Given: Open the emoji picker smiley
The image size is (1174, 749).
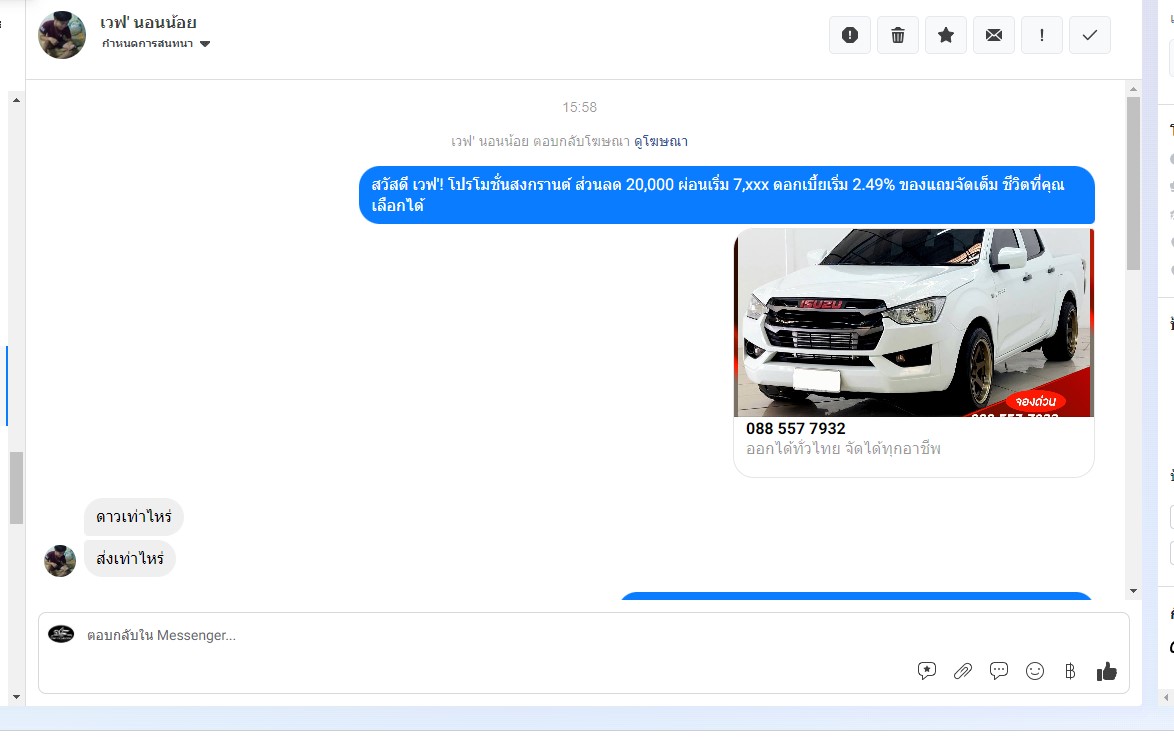Looking at the screenshot, I should tap(1035, 671).
